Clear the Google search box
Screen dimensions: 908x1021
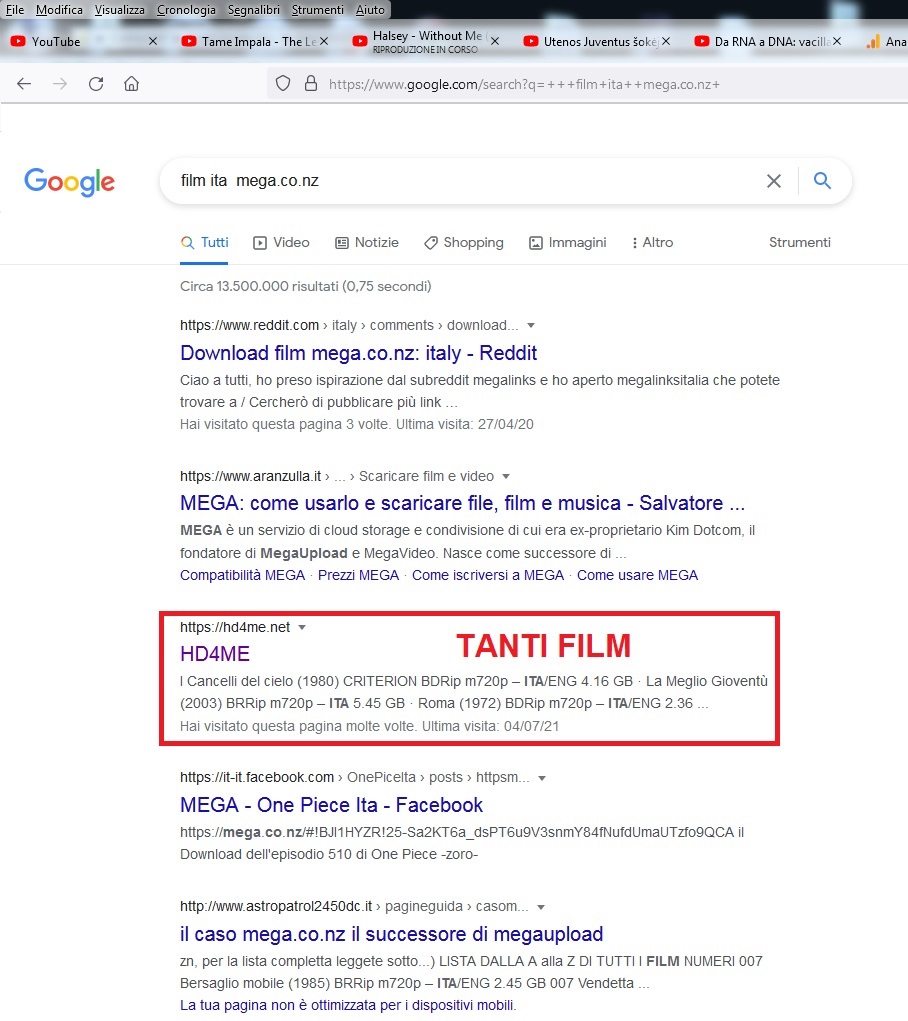tap(774, 181)
